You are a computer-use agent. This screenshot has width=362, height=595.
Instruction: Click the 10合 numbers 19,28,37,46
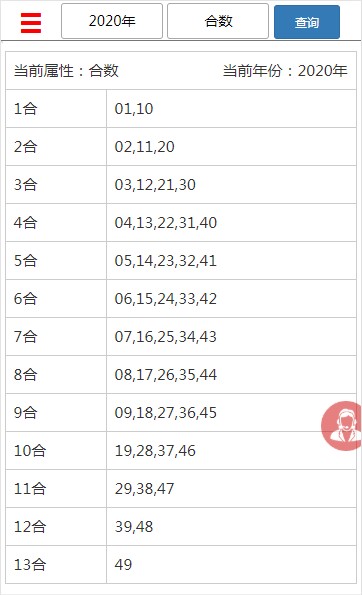click(x=155, y=450)
